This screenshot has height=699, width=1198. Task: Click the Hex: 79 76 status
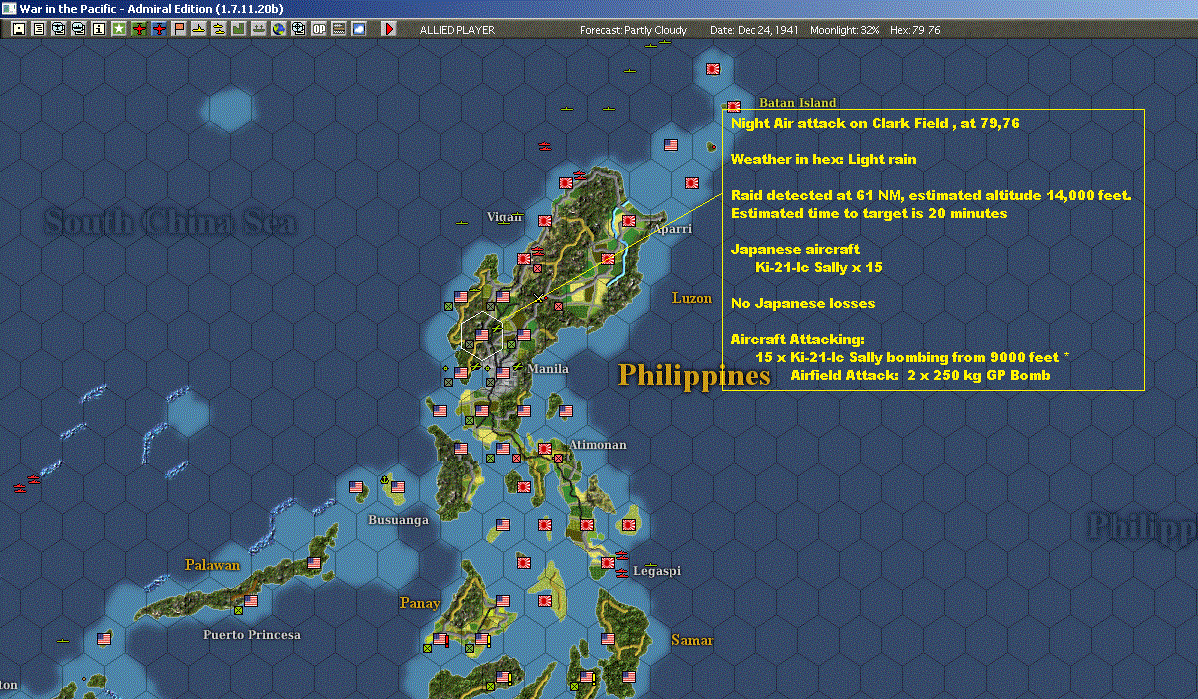point(915,30)
